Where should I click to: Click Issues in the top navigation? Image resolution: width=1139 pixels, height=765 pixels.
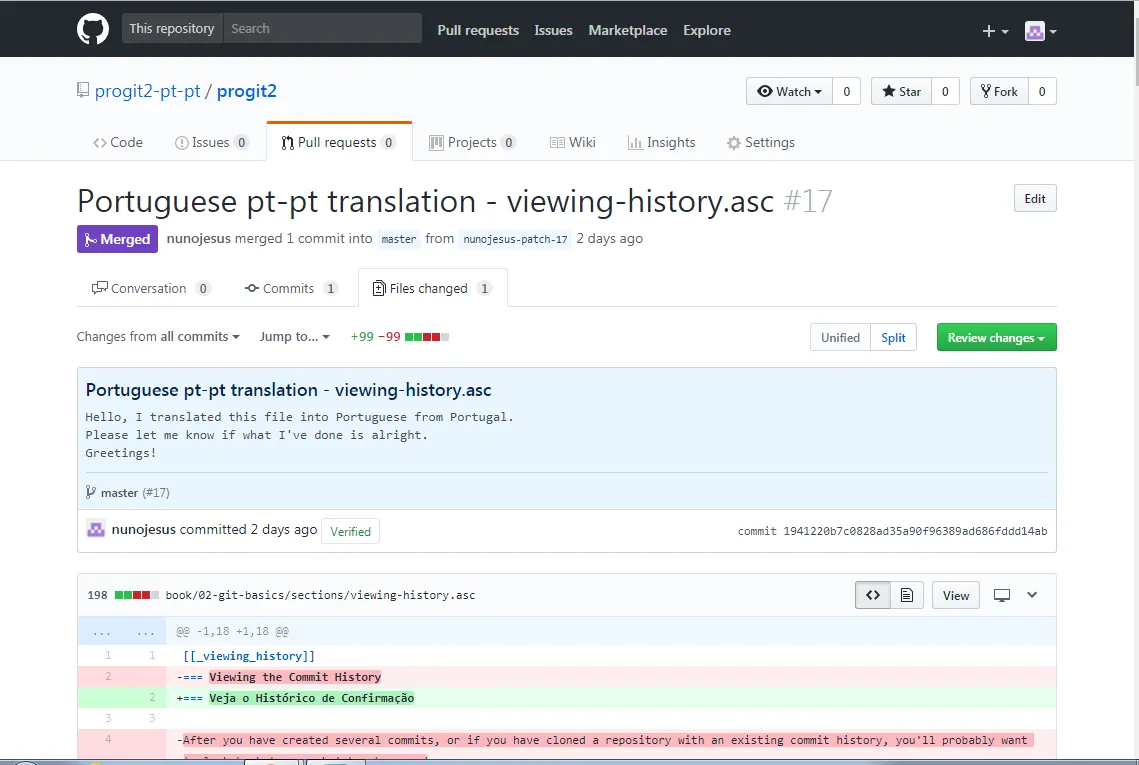pos(554,30)
